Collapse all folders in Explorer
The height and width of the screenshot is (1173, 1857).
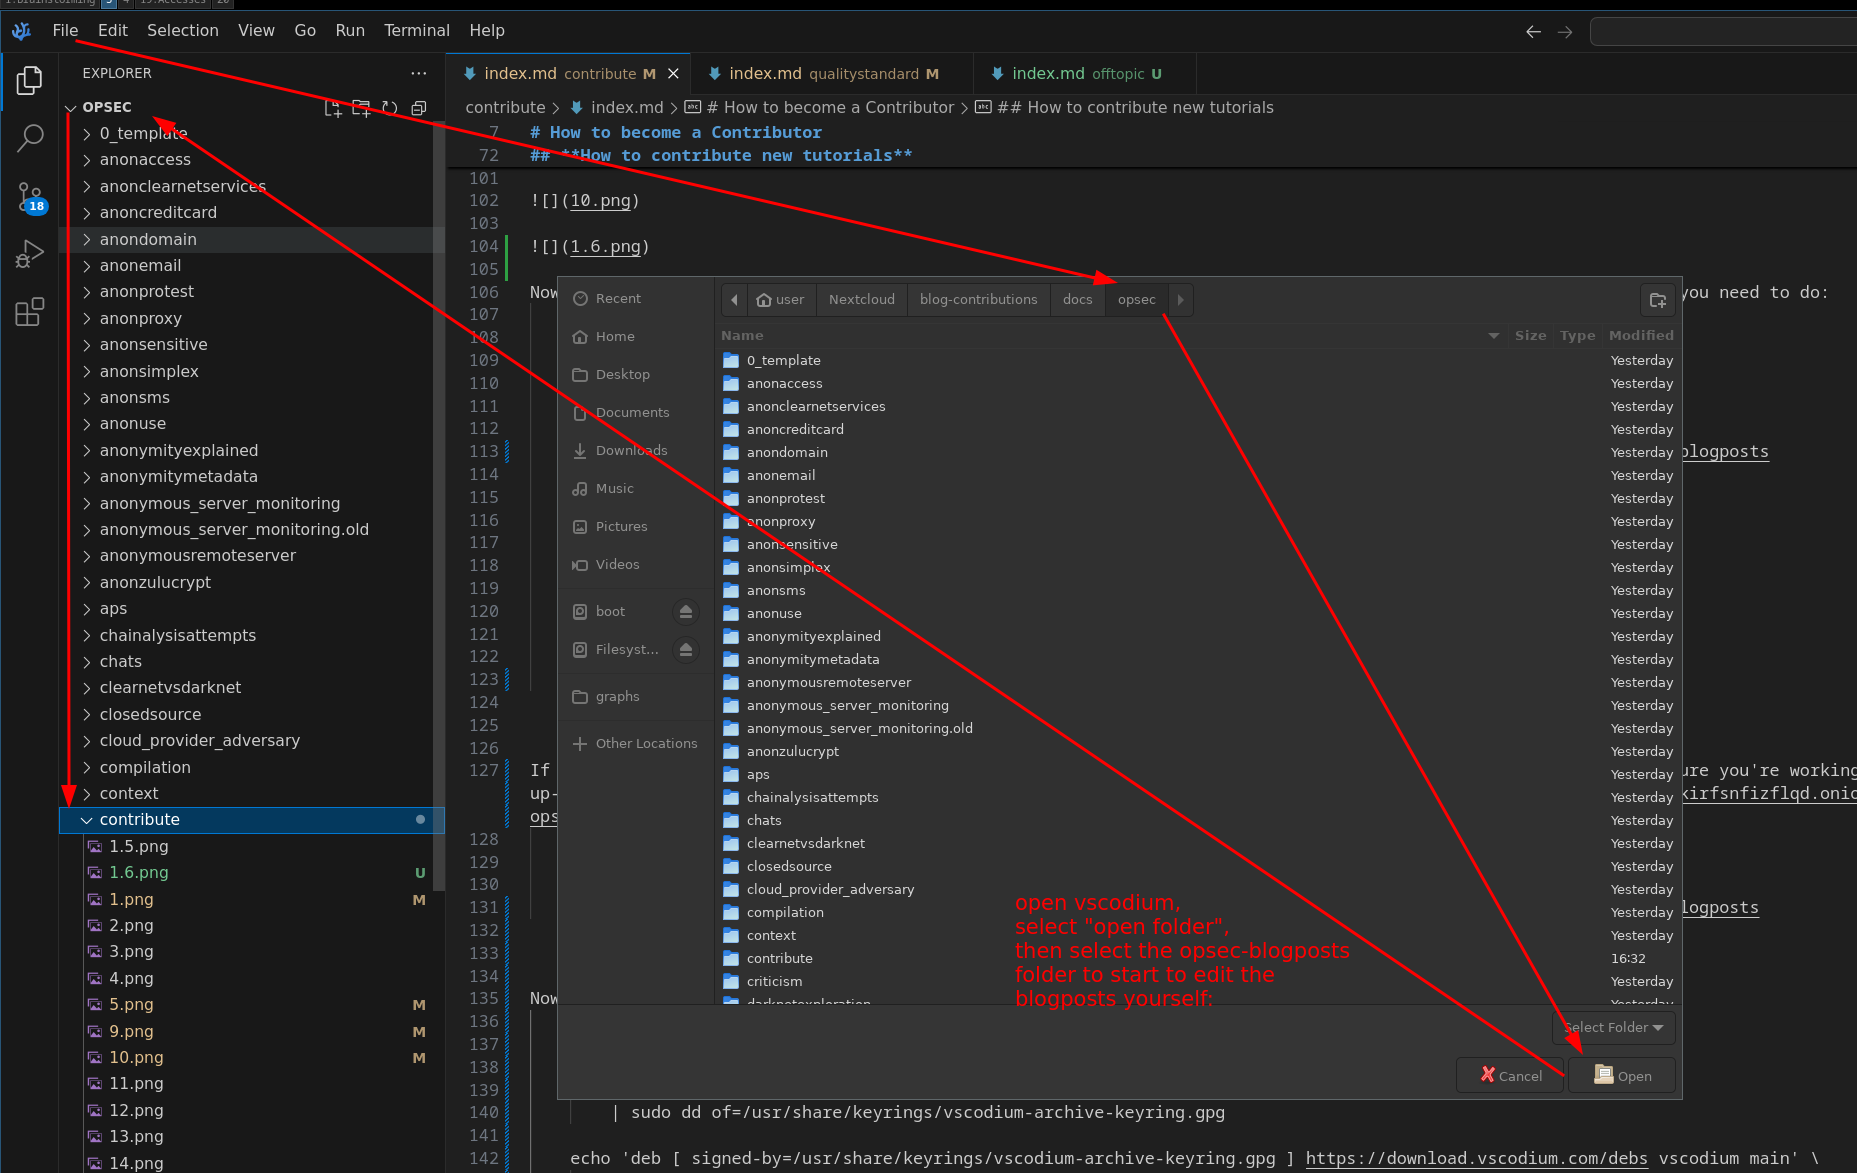tap(419, 108)
